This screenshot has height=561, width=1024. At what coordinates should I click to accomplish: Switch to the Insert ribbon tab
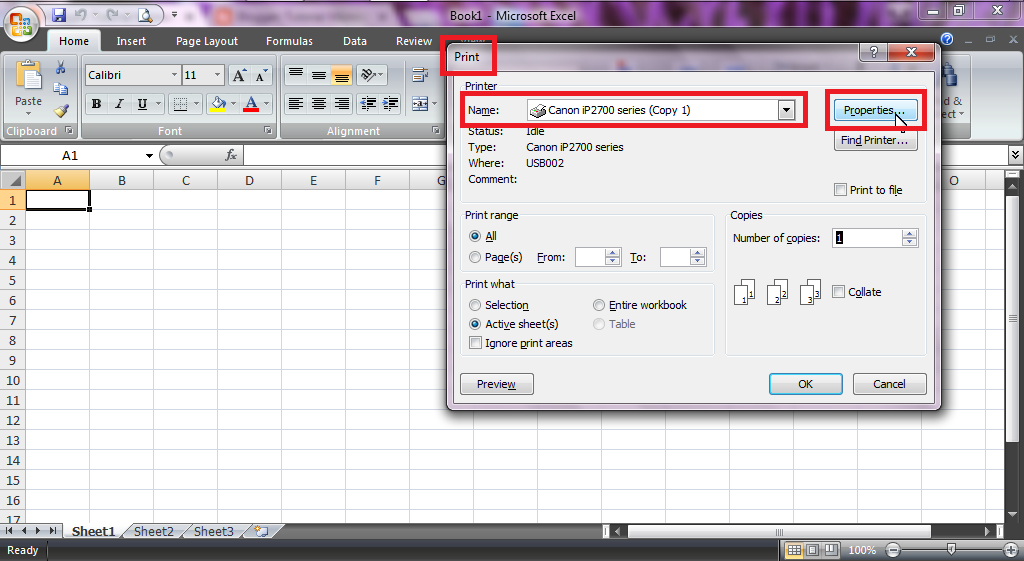click(x=131, y=41)
